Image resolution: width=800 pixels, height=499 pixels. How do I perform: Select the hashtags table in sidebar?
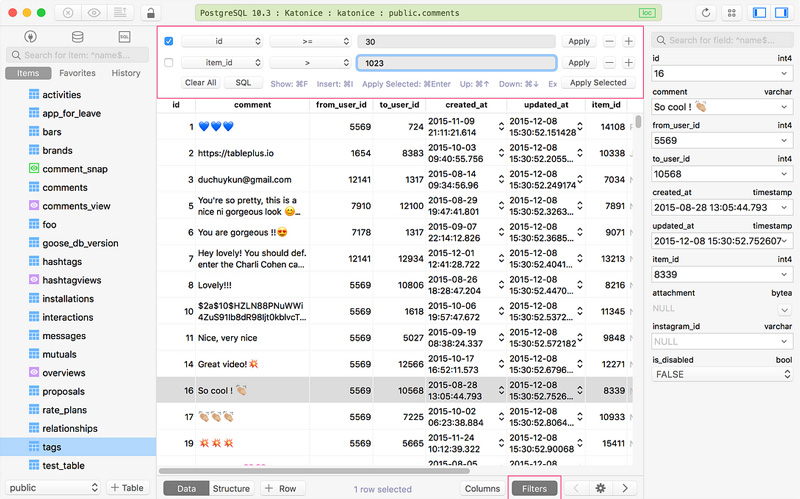point(63,261)
